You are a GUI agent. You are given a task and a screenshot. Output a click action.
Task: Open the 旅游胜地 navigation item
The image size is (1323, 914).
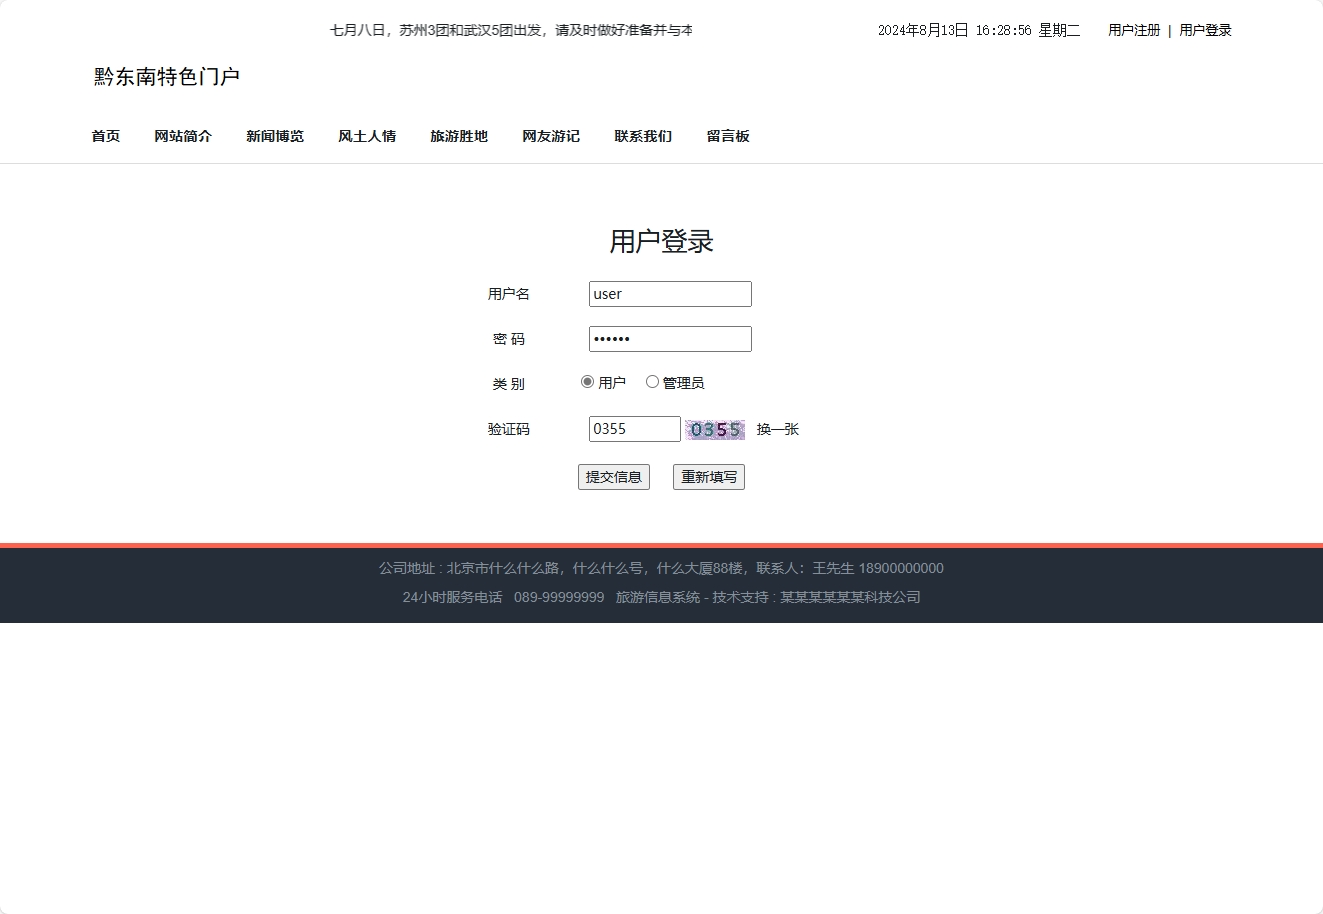point(459,136)
